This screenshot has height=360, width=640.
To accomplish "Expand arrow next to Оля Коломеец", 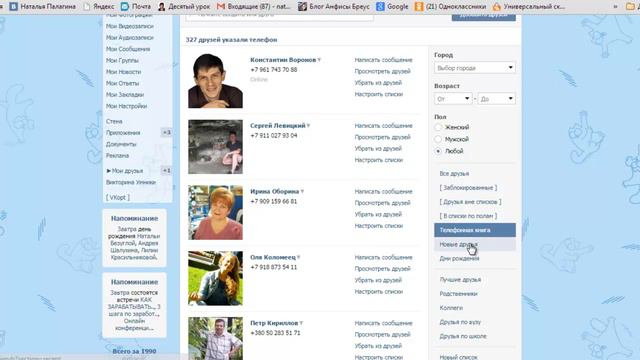I will [298, 257].
